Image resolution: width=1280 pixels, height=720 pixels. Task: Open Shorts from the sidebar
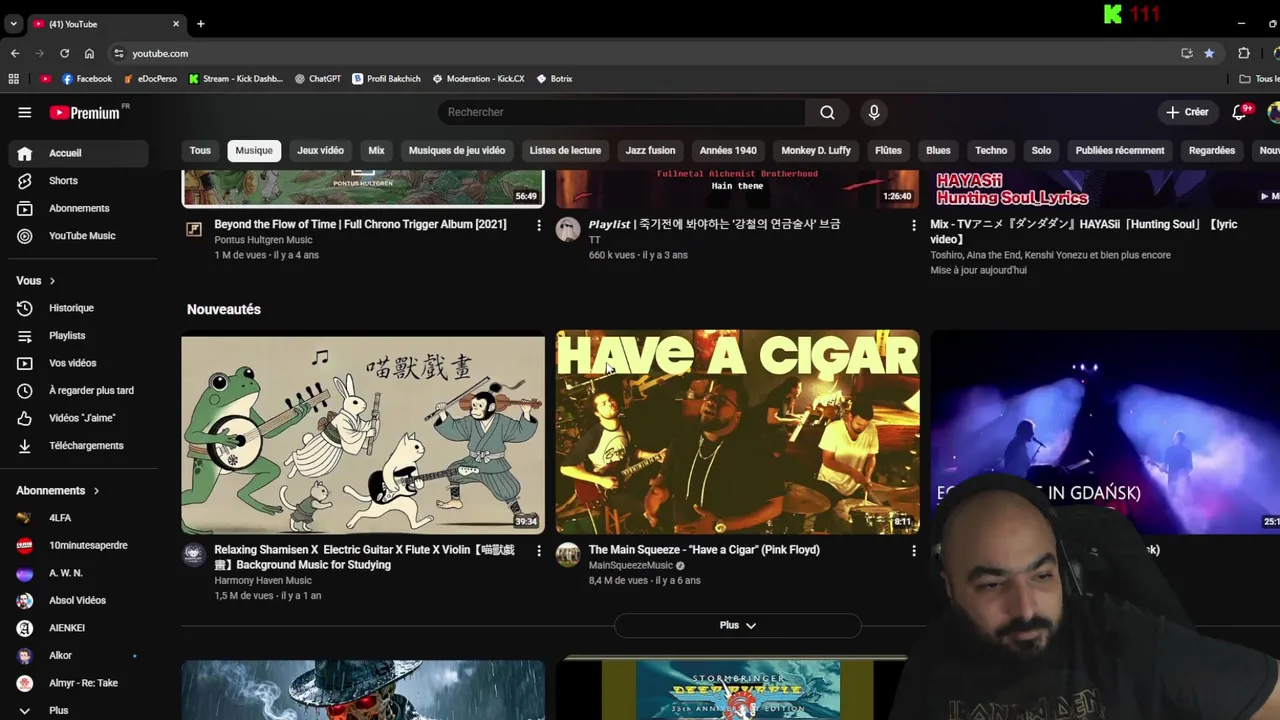click(x=78, y=181)
